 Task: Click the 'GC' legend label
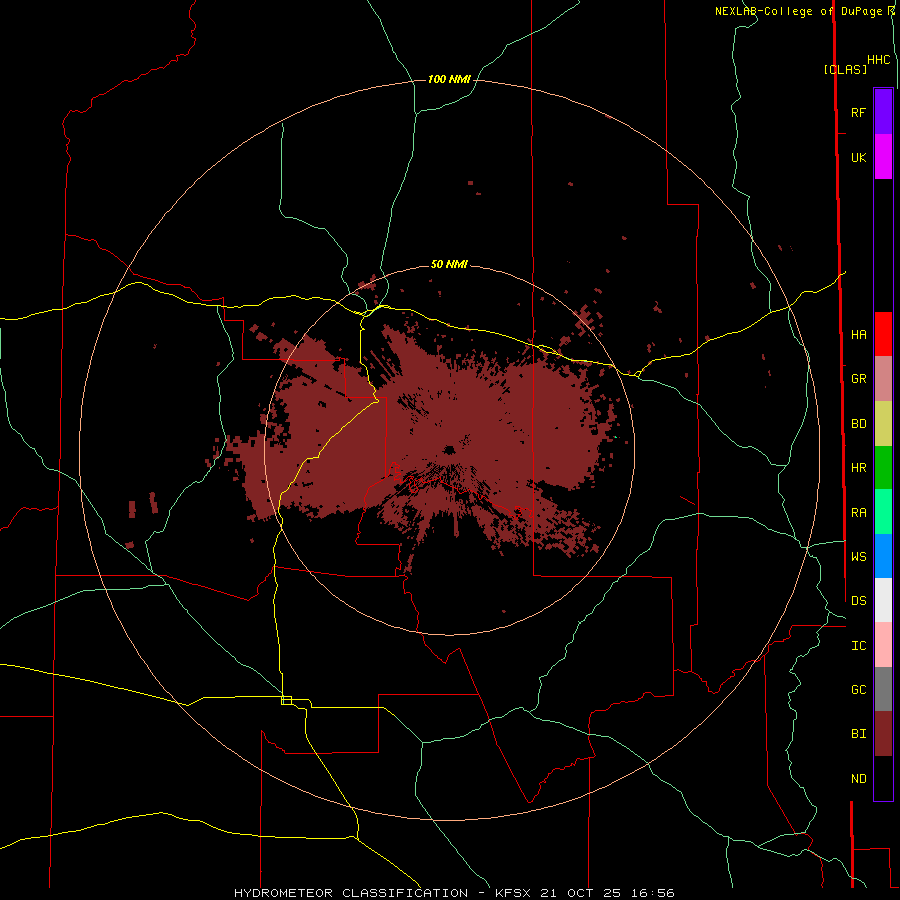coord(858,689)
